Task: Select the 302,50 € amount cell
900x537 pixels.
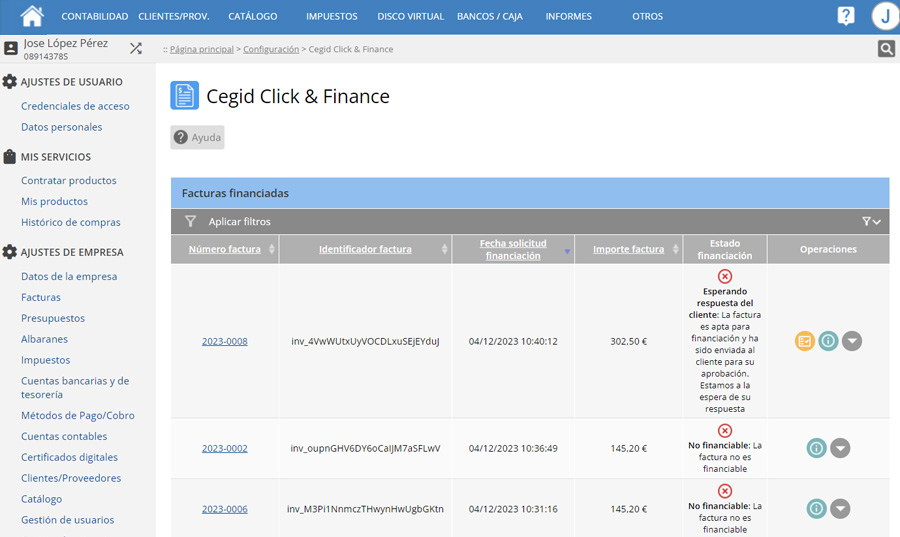Action: pyautogui.click(x=629, y=341)
